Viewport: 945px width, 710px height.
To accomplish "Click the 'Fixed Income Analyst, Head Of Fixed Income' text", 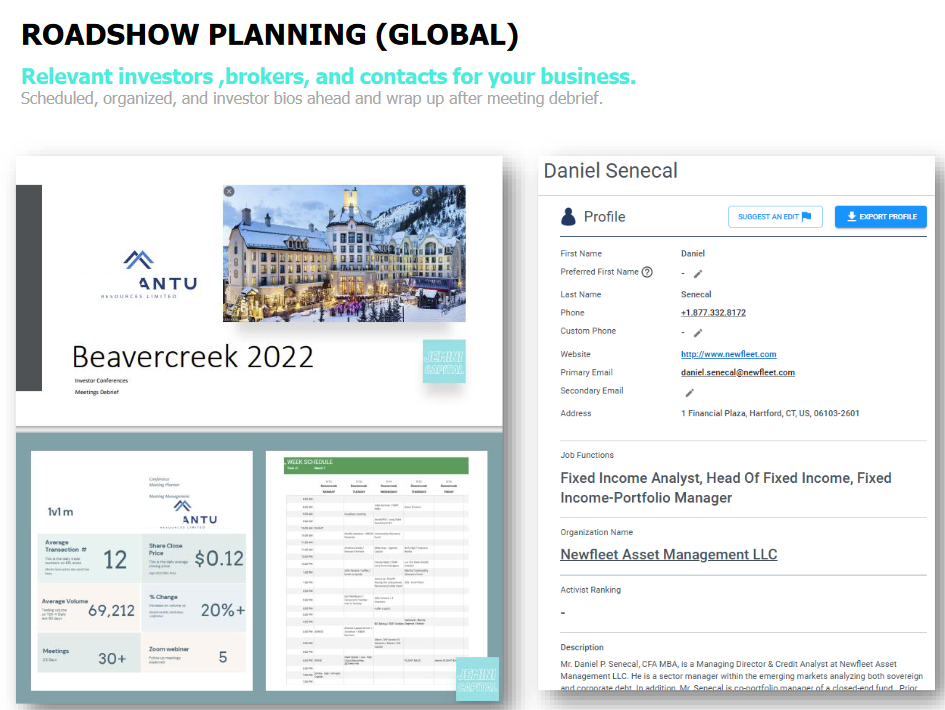I will point(726,488).
